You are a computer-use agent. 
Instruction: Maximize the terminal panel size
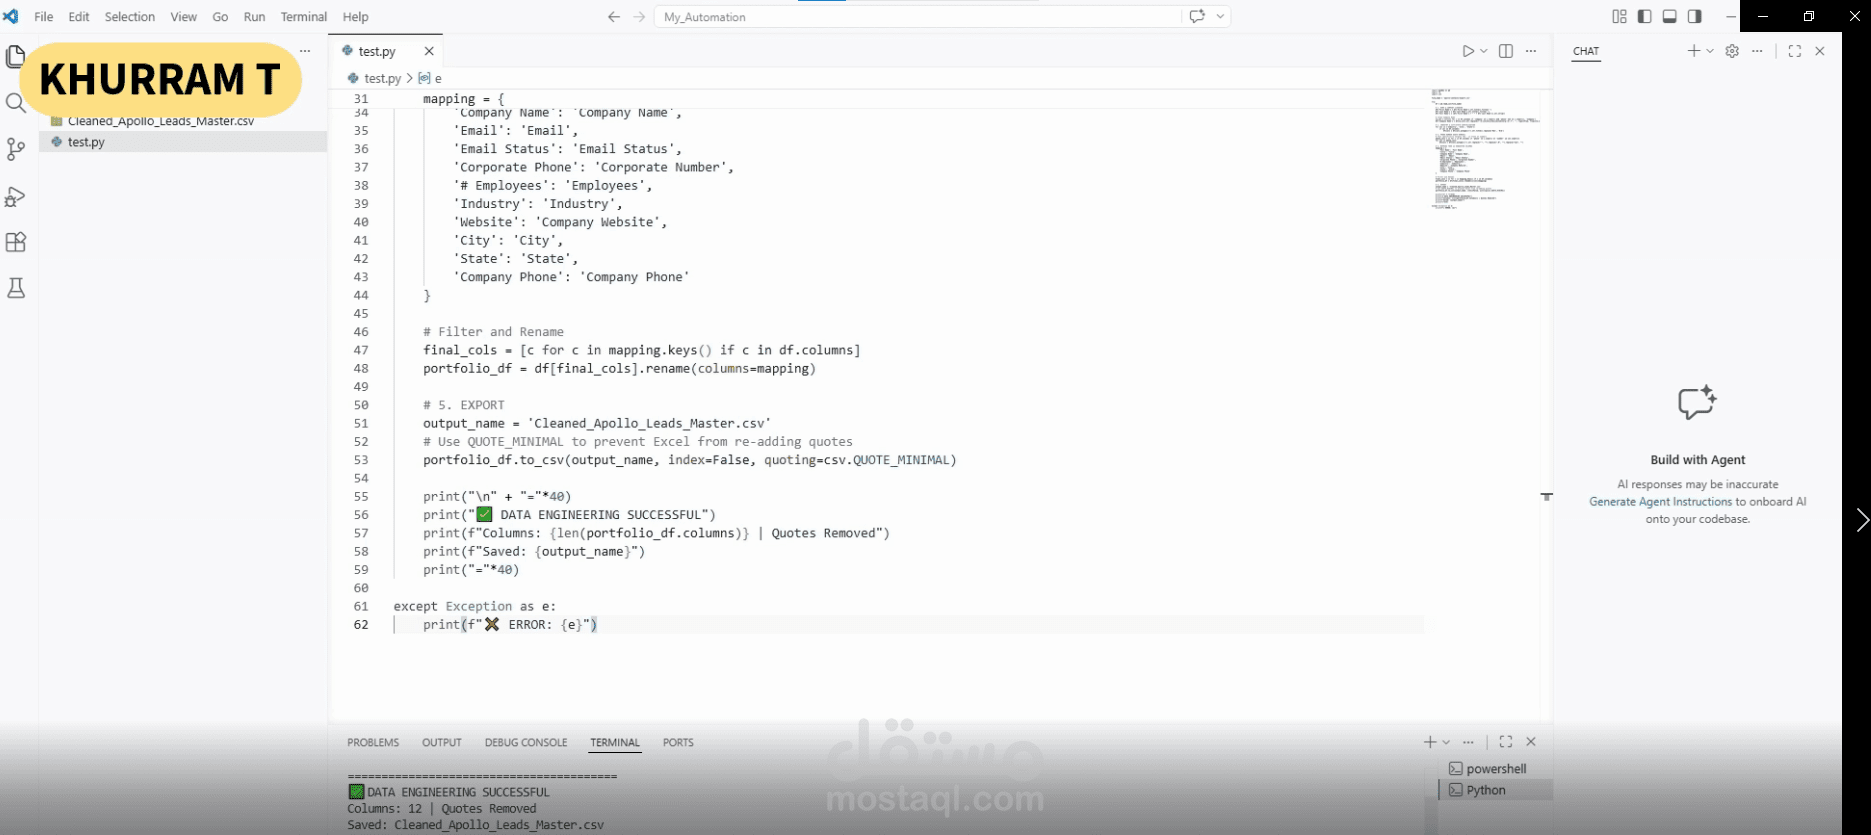click(1506, 742)
